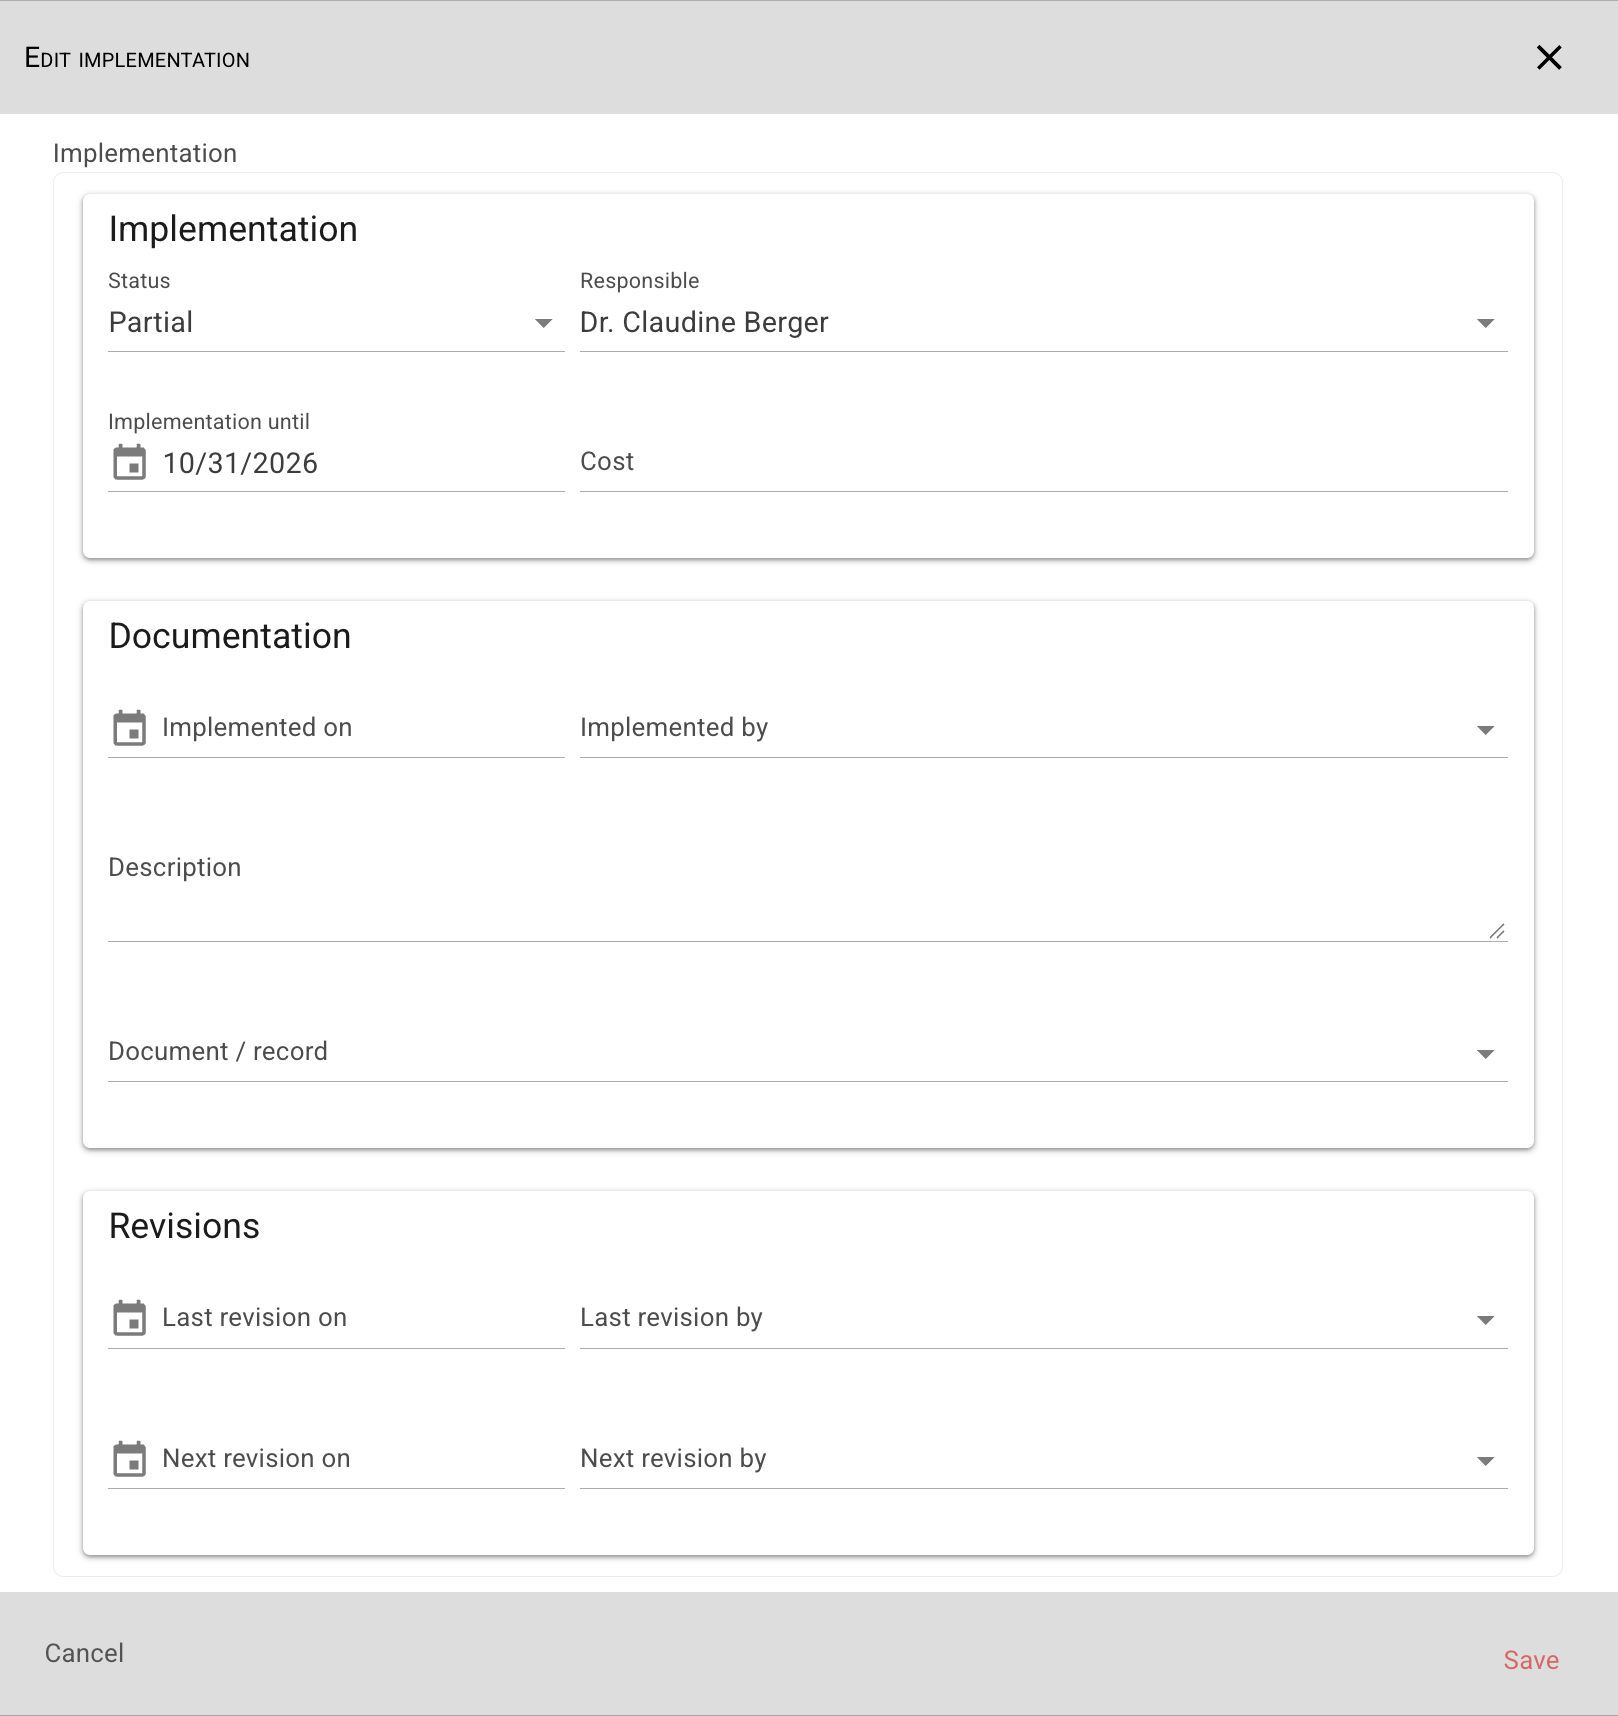Open calendar for Implementation until date

click(129, 463)
